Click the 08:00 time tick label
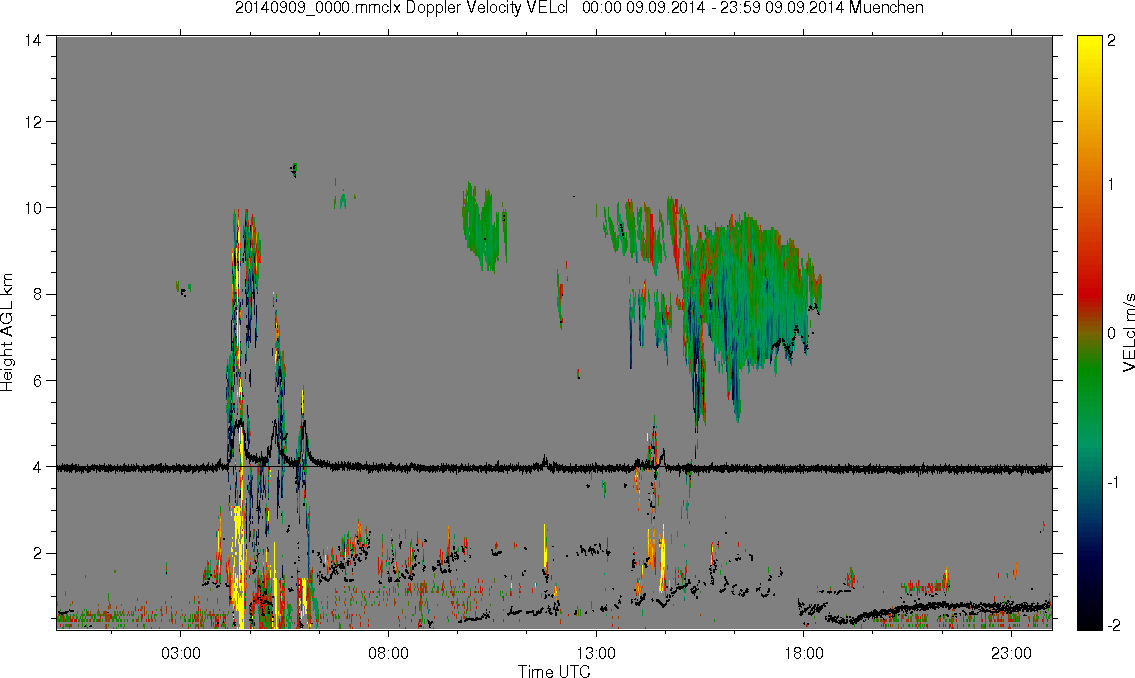 (x=388, y=653)
